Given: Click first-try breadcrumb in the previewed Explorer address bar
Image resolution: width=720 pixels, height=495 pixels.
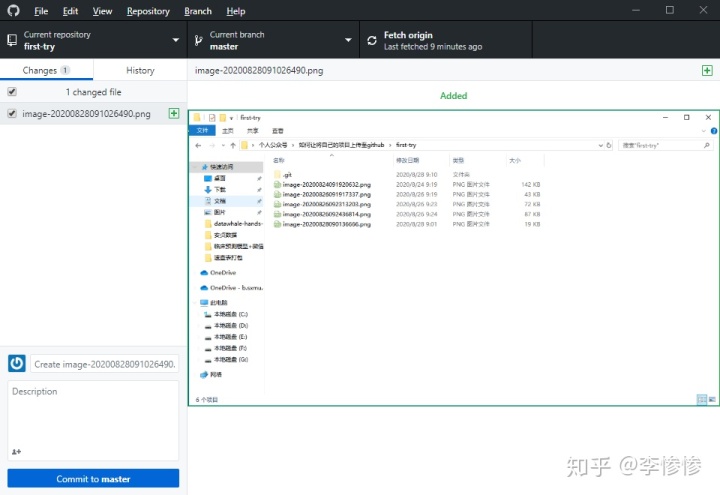Looking at the screenshot, I should point(406,145).
